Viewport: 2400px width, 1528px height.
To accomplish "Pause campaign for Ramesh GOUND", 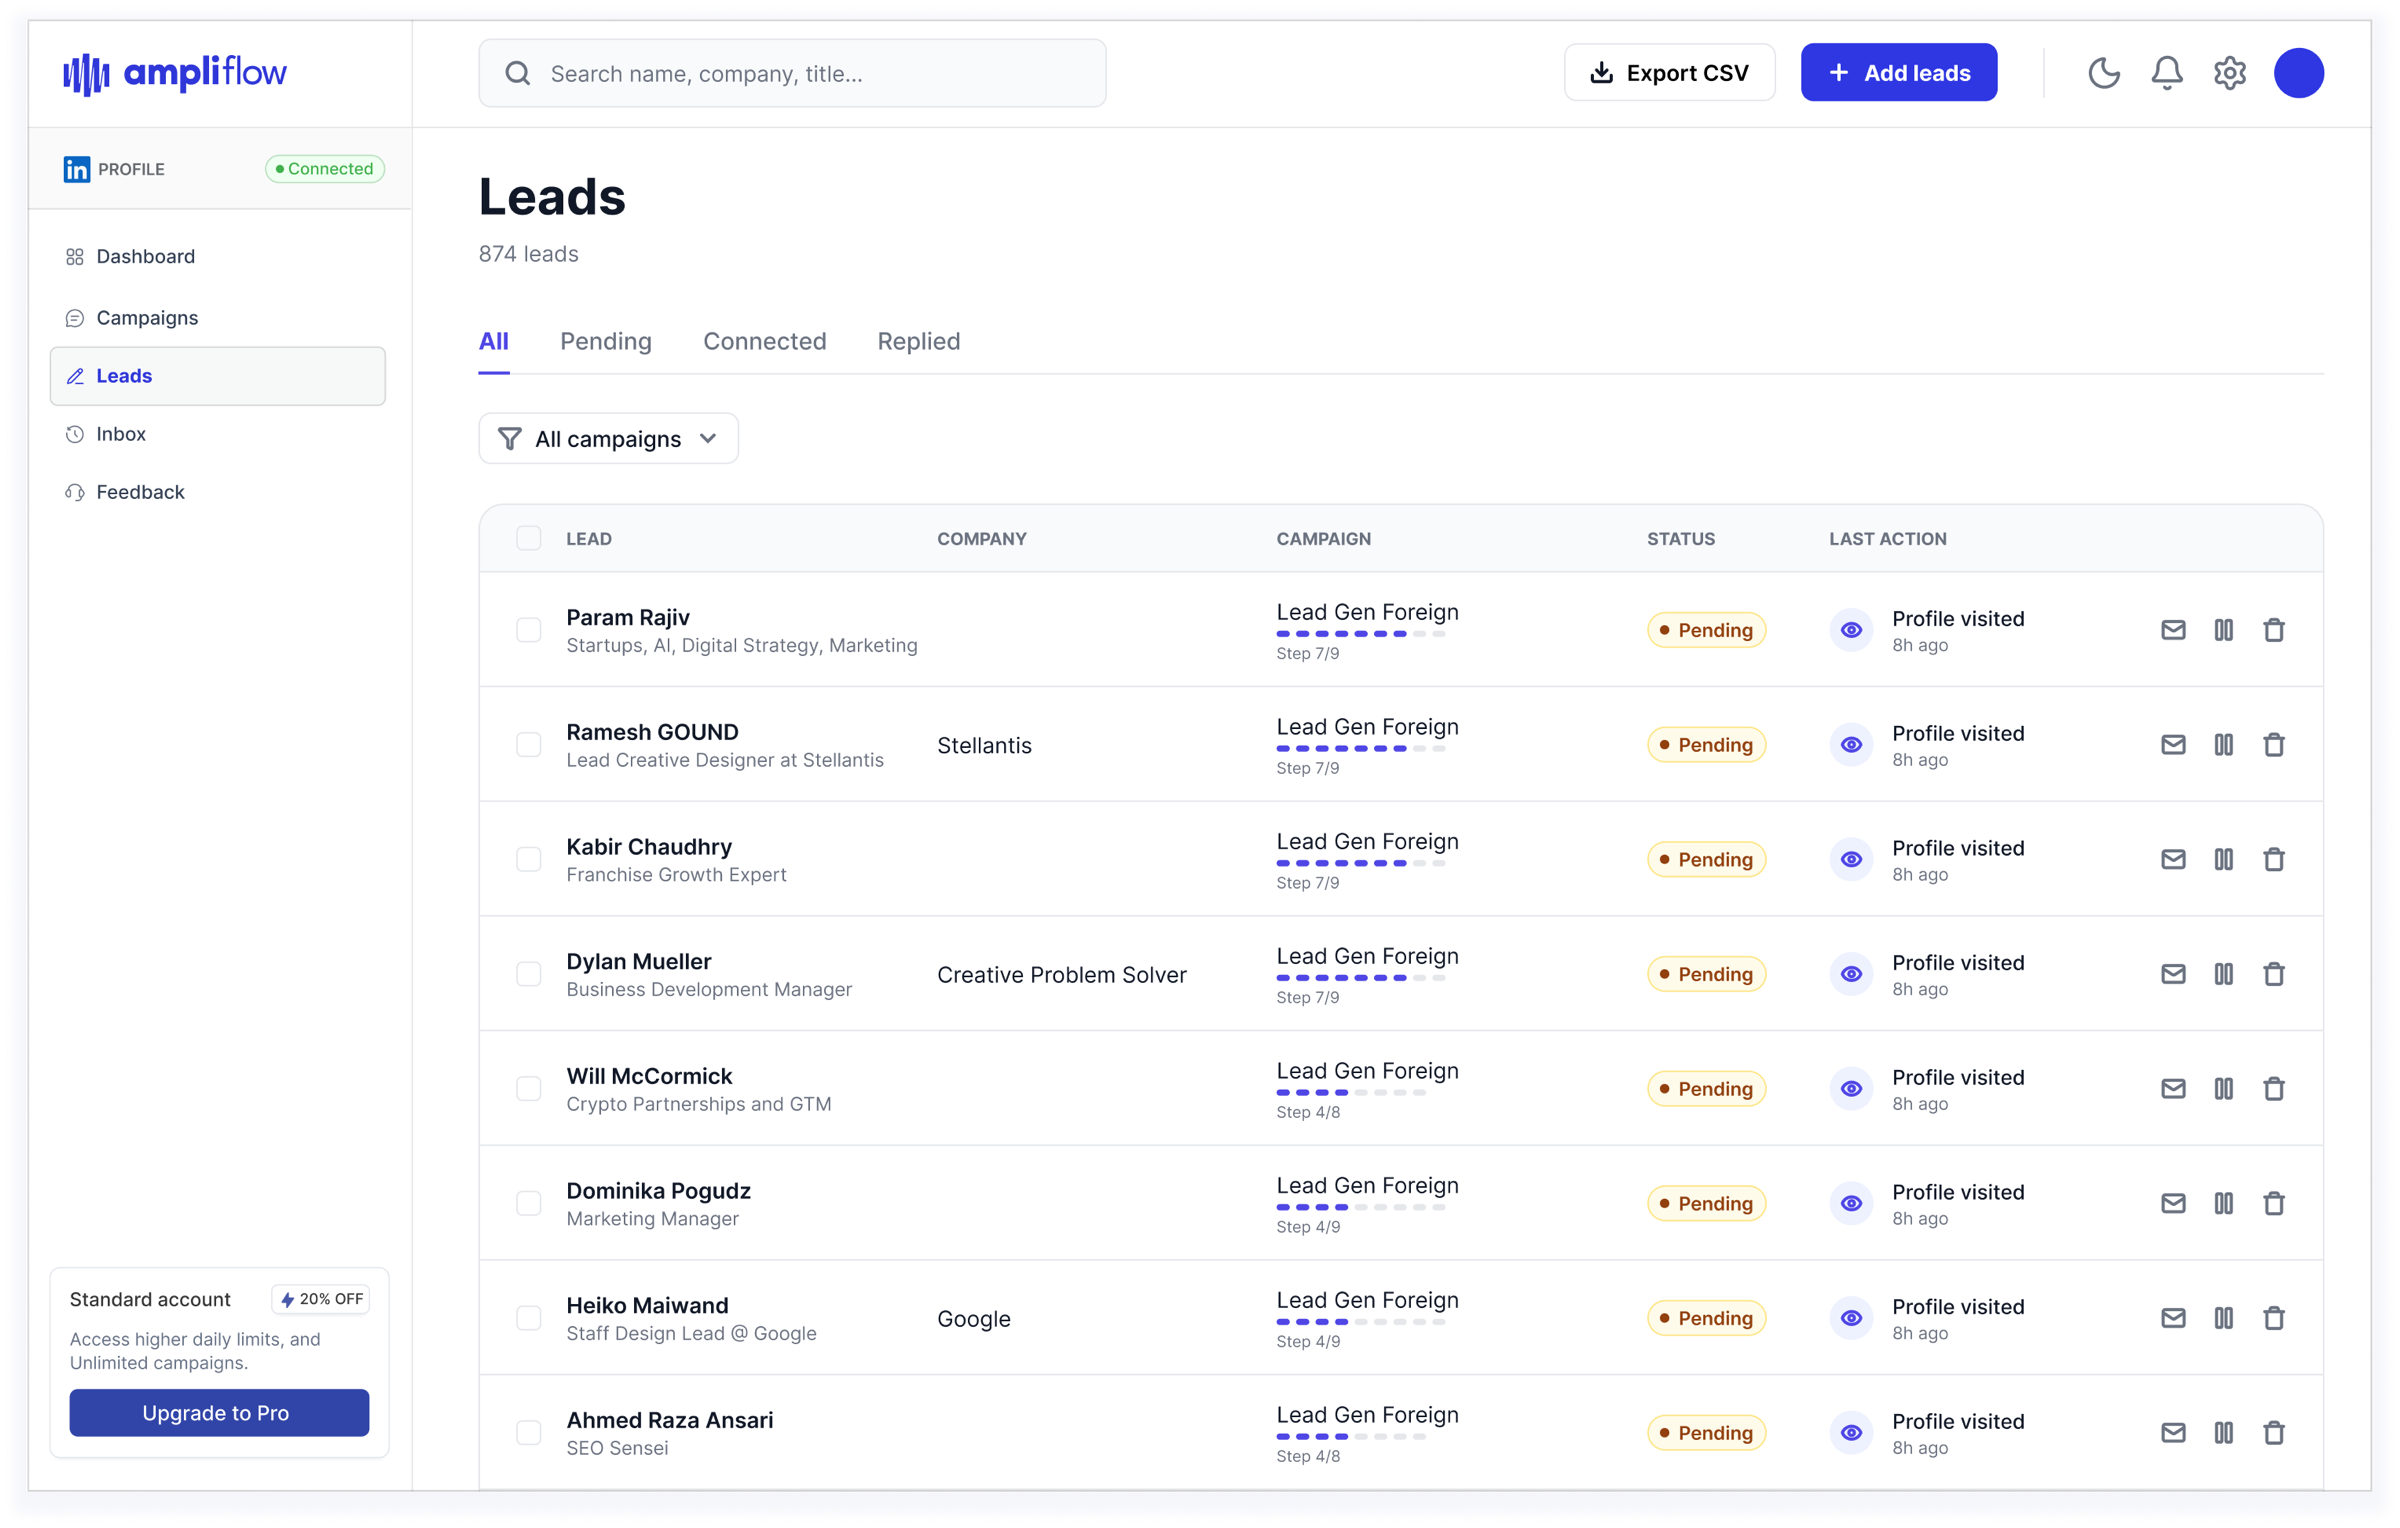I will (x=2224, y=745).
